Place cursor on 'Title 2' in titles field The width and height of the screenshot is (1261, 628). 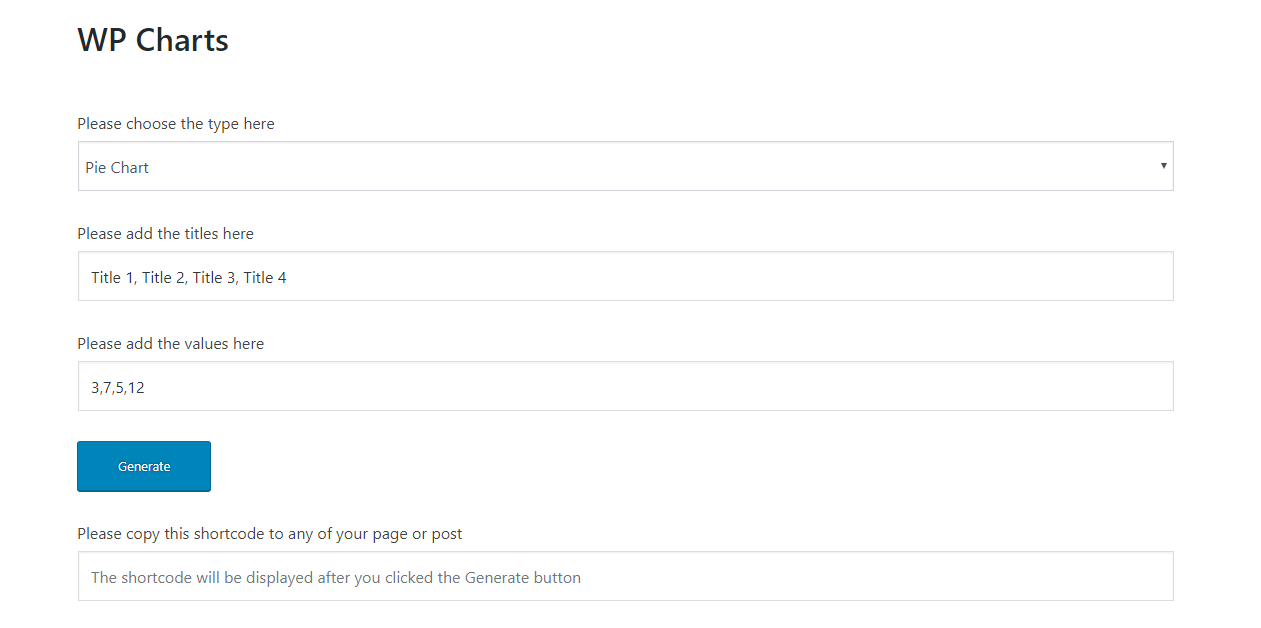(163, 278)
